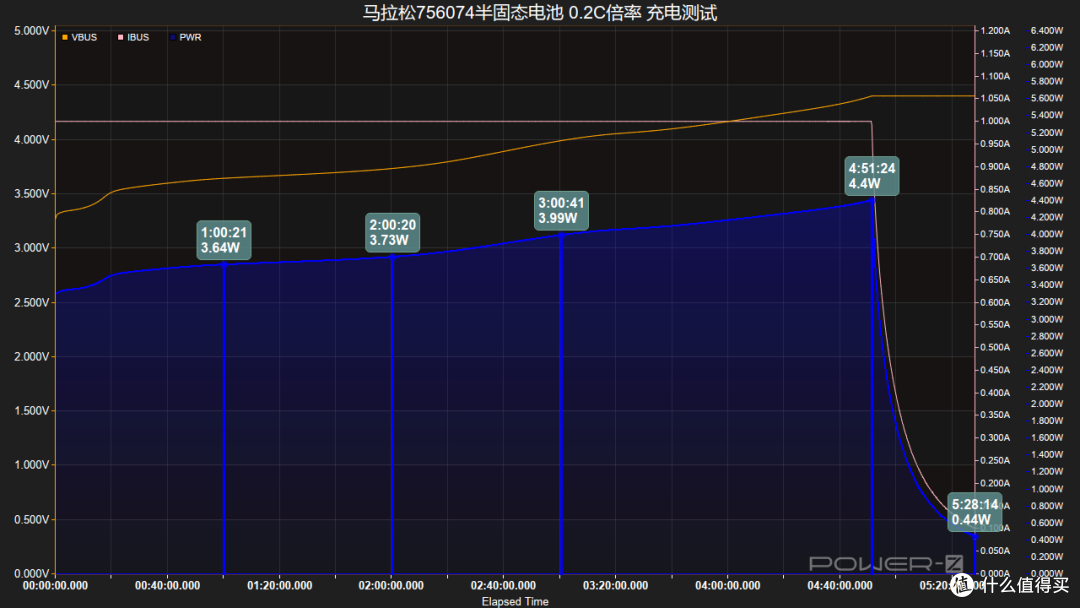Click the 3.000V voltage axis label
The width and height of the screenshot is (1080, 608).
(x=32, y=247)
